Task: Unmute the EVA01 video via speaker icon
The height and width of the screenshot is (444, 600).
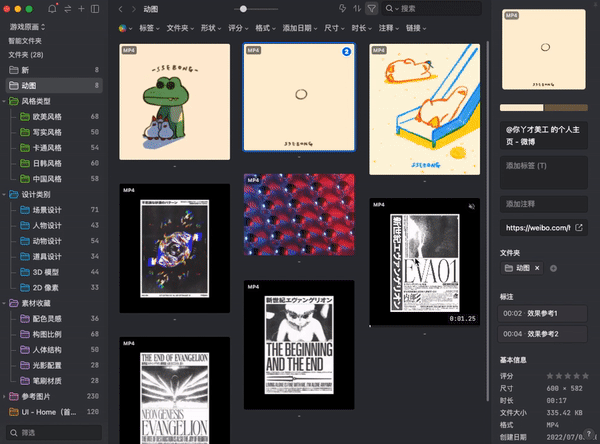Action: tap(472, 207)
